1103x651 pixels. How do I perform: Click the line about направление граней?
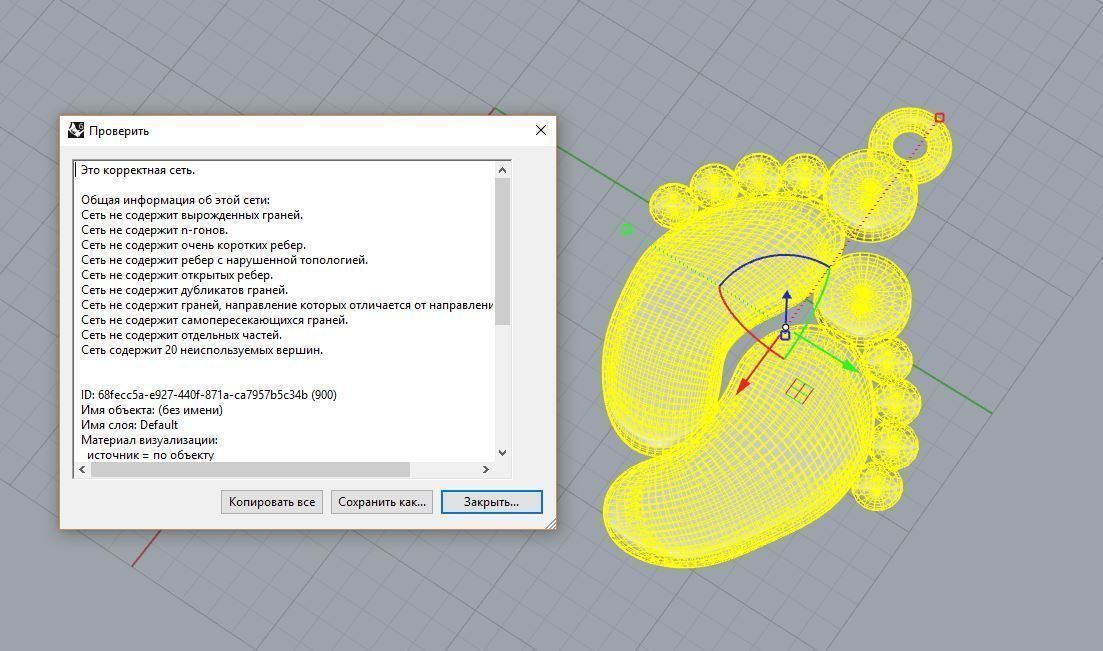coord(287,305)
